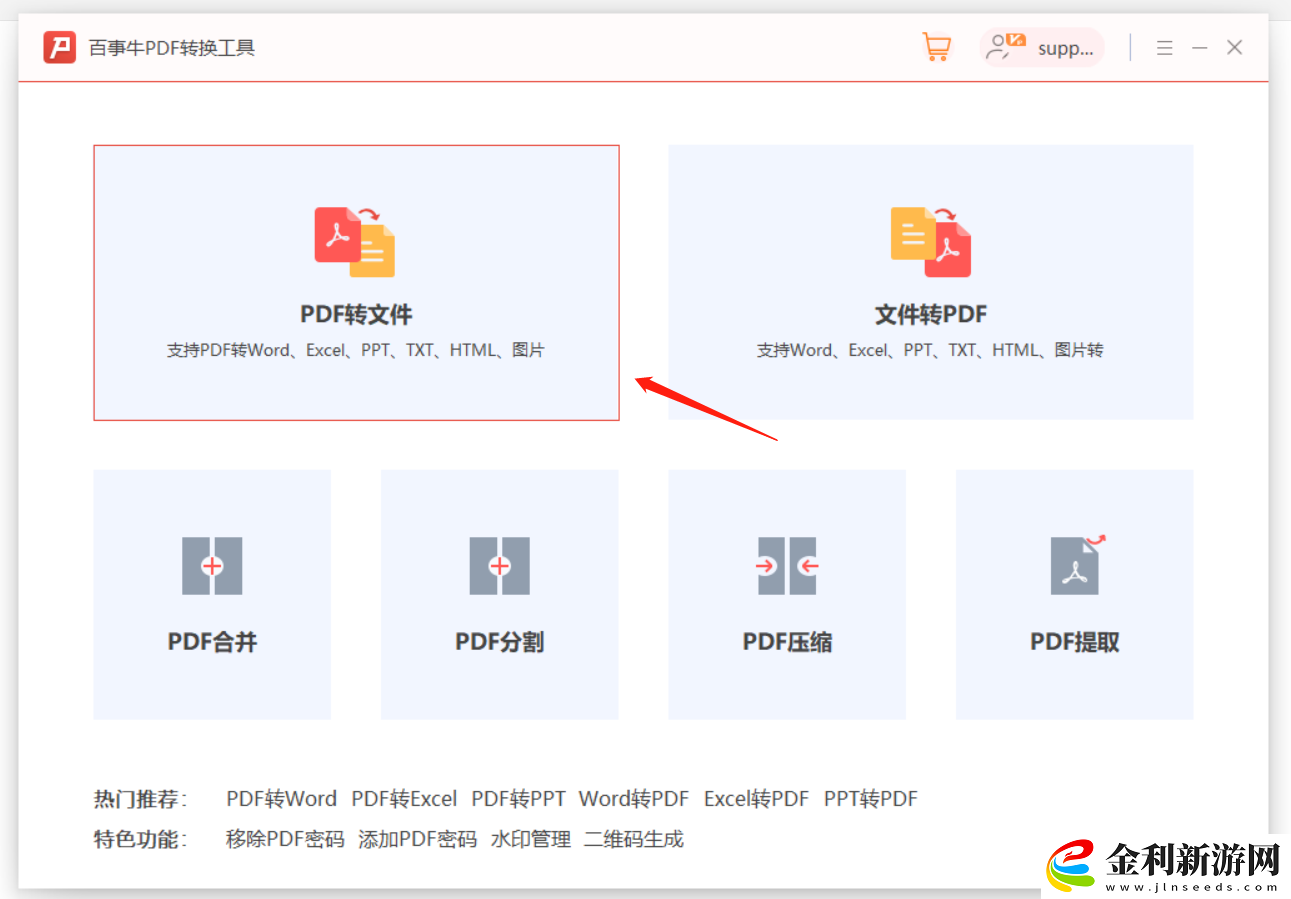Click the PDF提取 extract icon

click(1077, 565)
